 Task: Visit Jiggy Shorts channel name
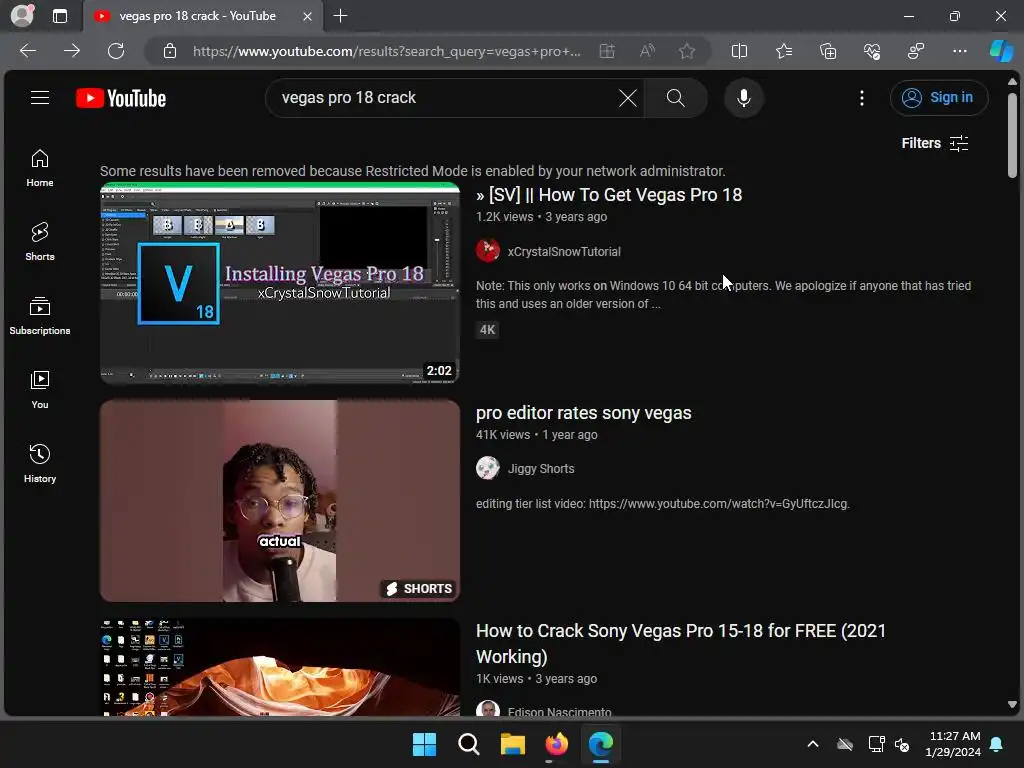(x=541, y=469)
